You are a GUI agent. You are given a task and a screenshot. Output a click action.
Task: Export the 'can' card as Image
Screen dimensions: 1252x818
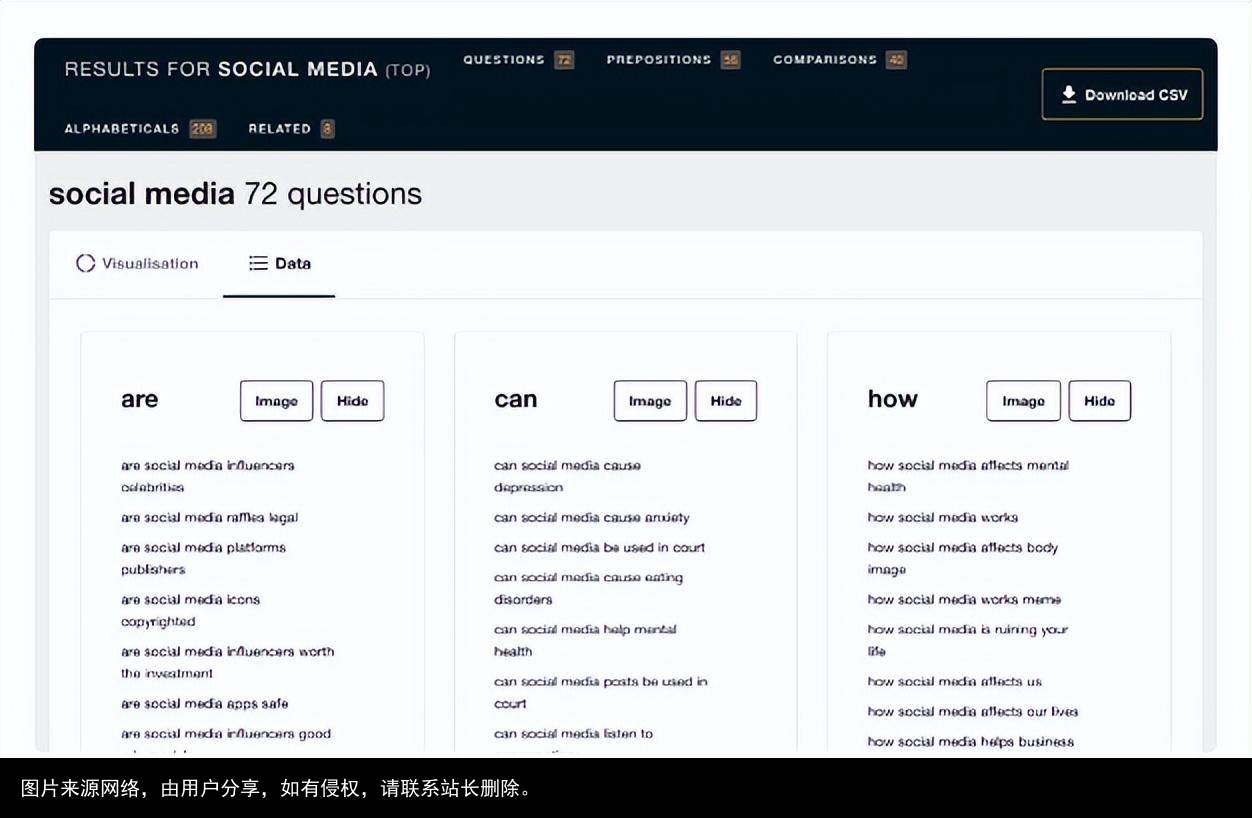[x=650, y=401]
